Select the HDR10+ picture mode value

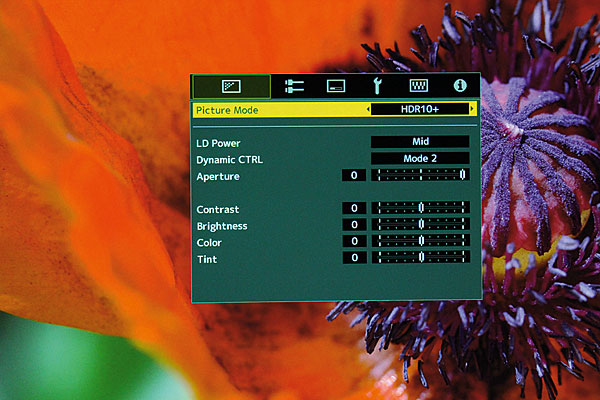click(420, 109)
